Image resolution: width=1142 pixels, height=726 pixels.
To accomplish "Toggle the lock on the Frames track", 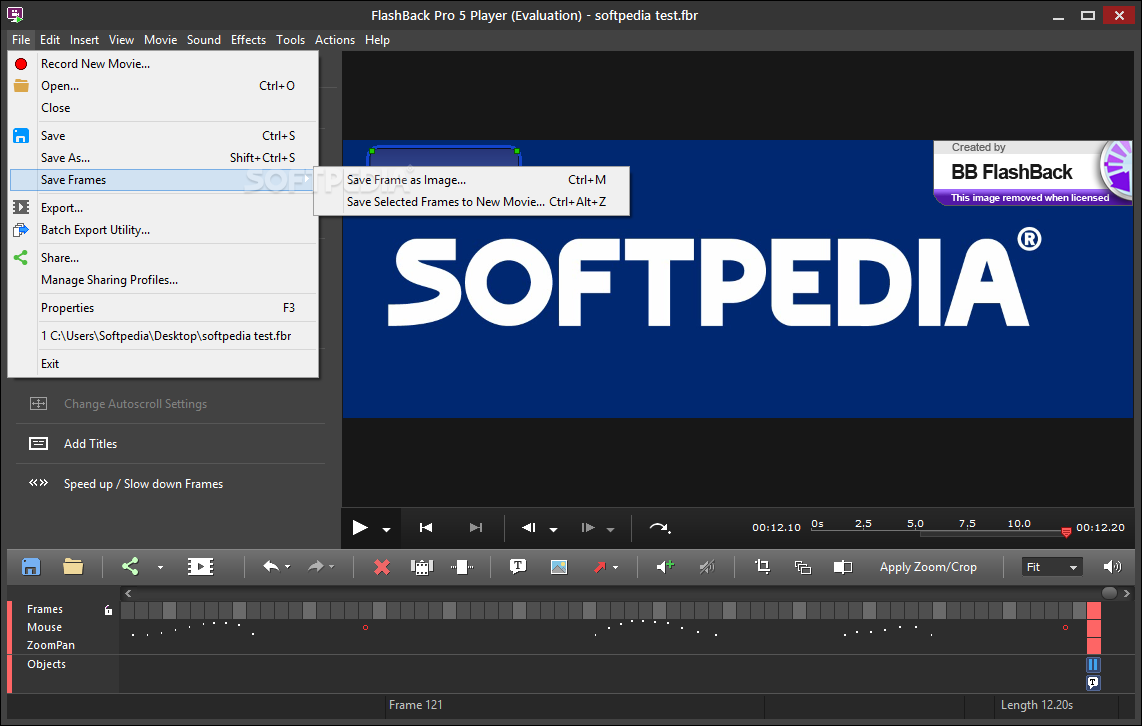I will (x=109, y=610).
